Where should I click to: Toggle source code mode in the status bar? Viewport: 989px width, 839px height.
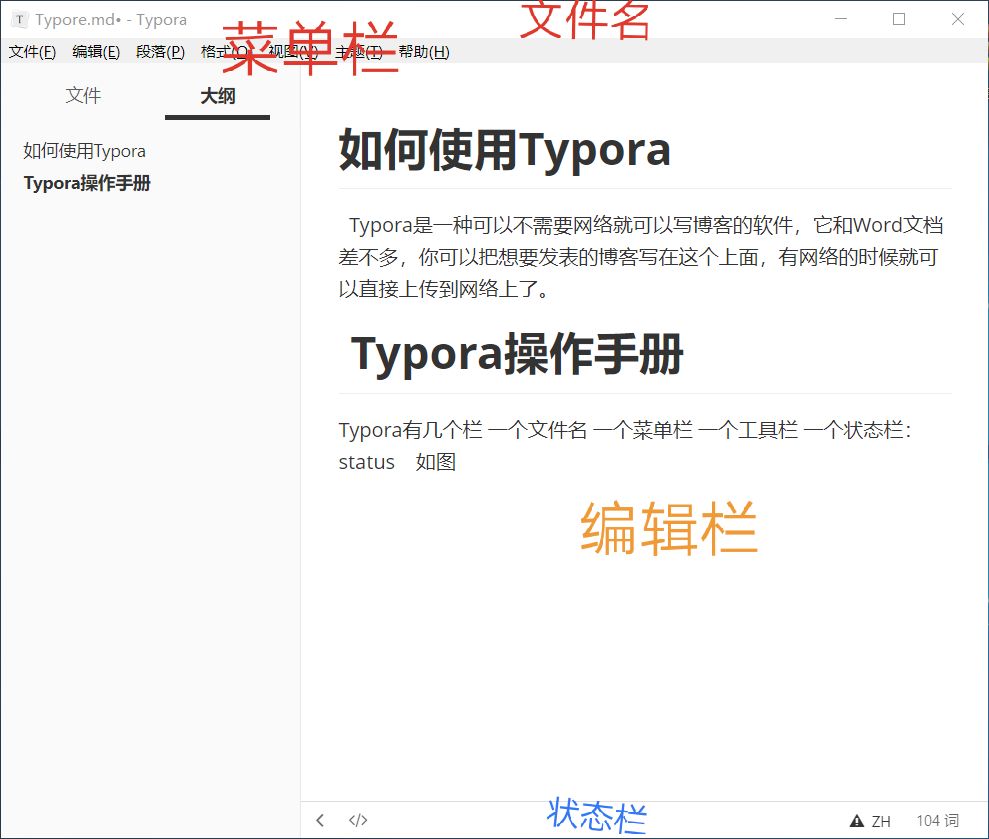click(358, 820)
